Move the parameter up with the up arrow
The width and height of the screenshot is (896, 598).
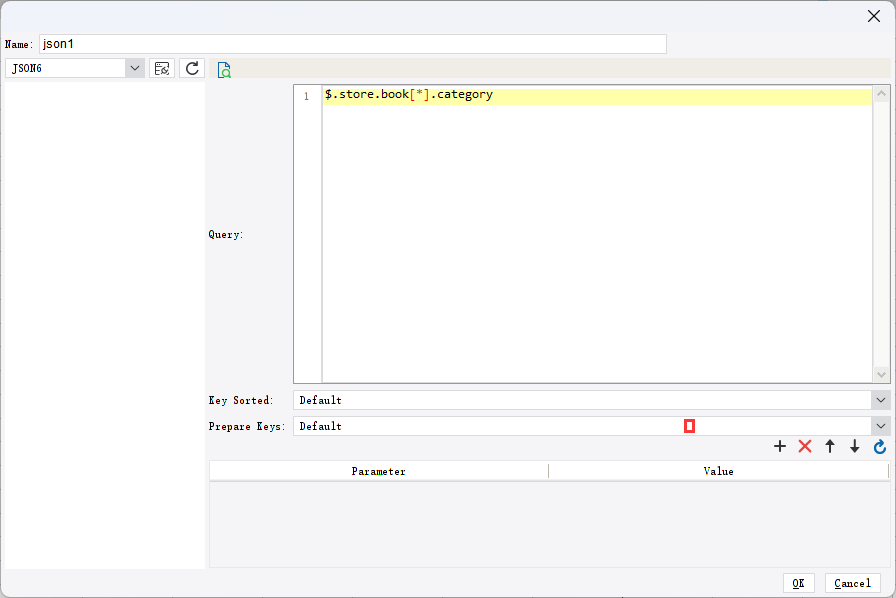pyautogui.click(x=830, y=447)
